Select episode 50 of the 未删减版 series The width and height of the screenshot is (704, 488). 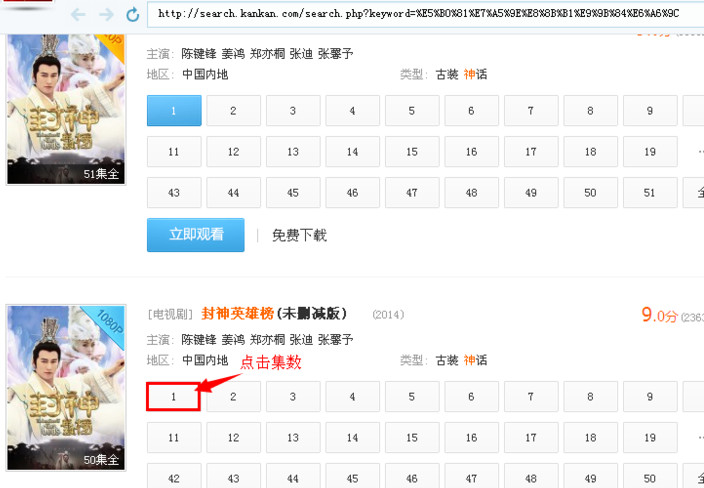pyautogui.click(x=650, y=478)
